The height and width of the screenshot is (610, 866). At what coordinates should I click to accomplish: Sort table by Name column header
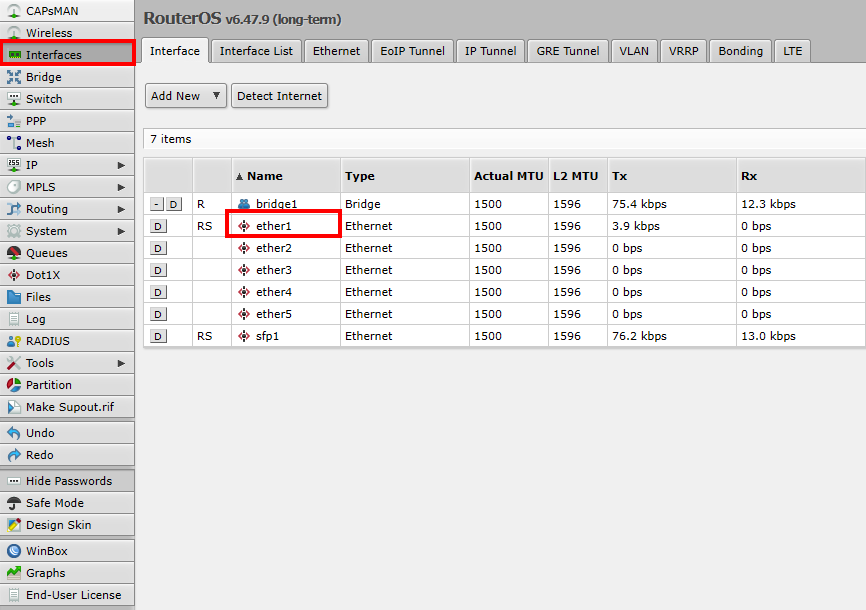[x=264, y=176]
